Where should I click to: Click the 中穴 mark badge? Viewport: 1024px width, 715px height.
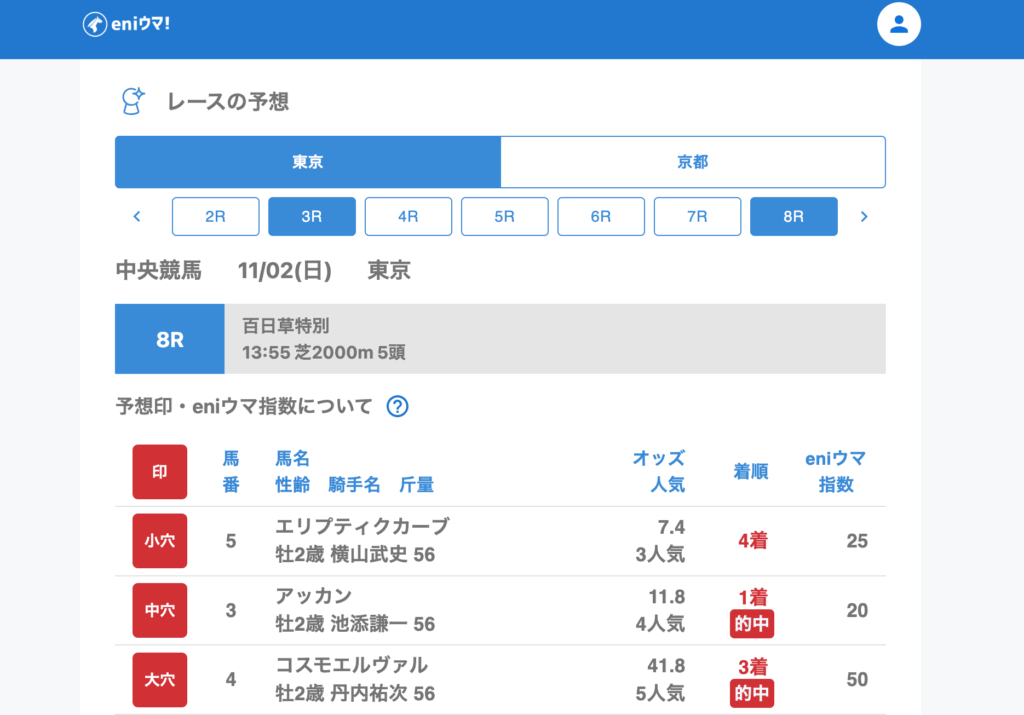coord(159,610)
